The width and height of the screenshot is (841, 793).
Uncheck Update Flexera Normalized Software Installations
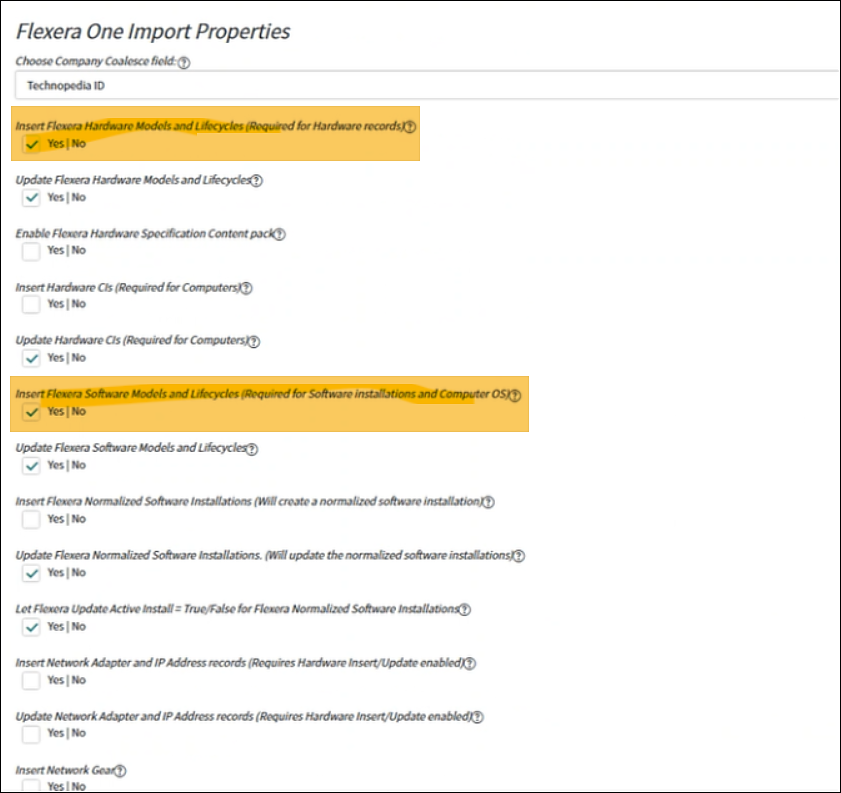tap(31, 573)
